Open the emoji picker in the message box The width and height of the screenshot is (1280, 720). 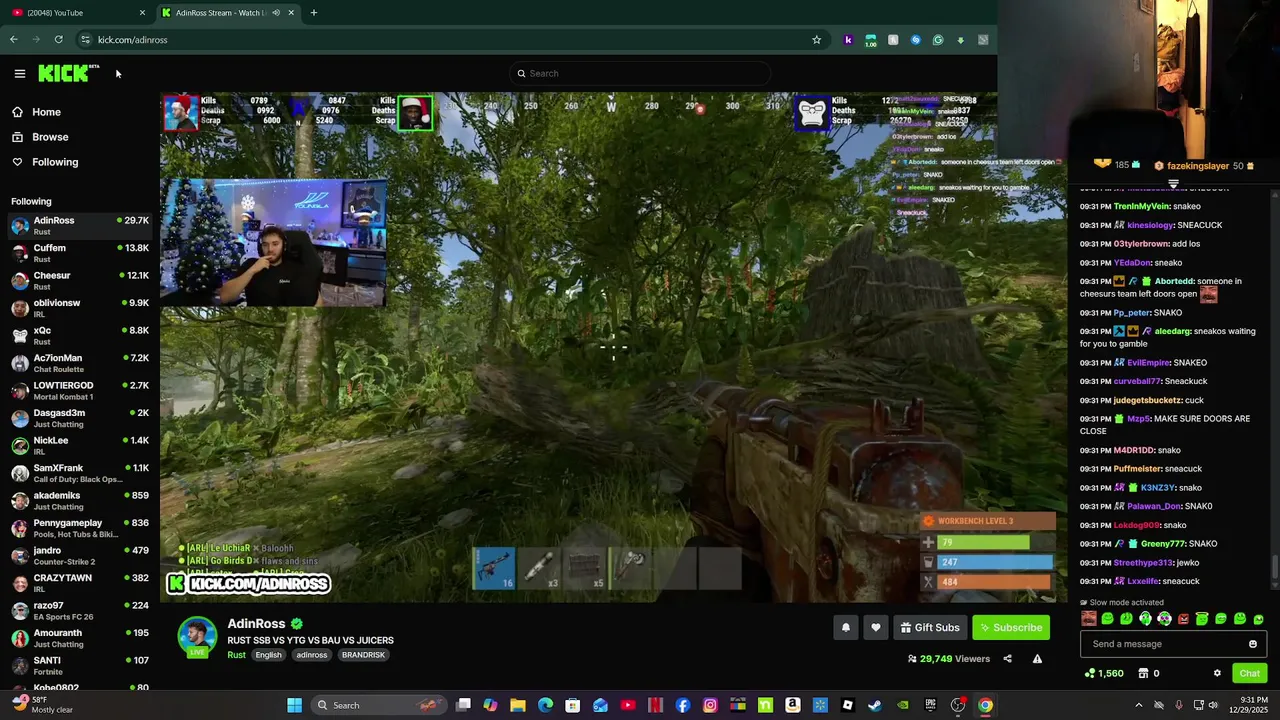[x=1253, y=644]
